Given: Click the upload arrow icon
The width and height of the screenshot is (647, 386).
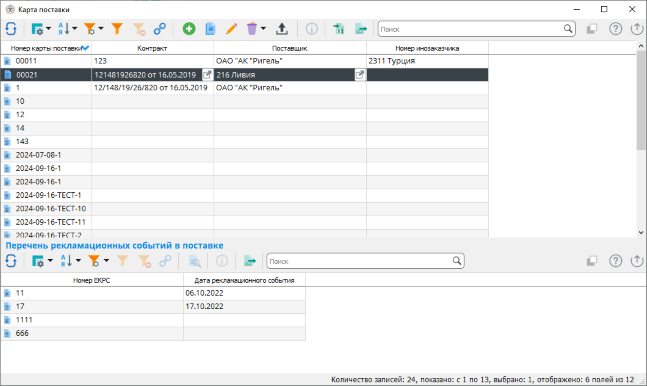Looking at the screenshot, I should pos(282,29).
